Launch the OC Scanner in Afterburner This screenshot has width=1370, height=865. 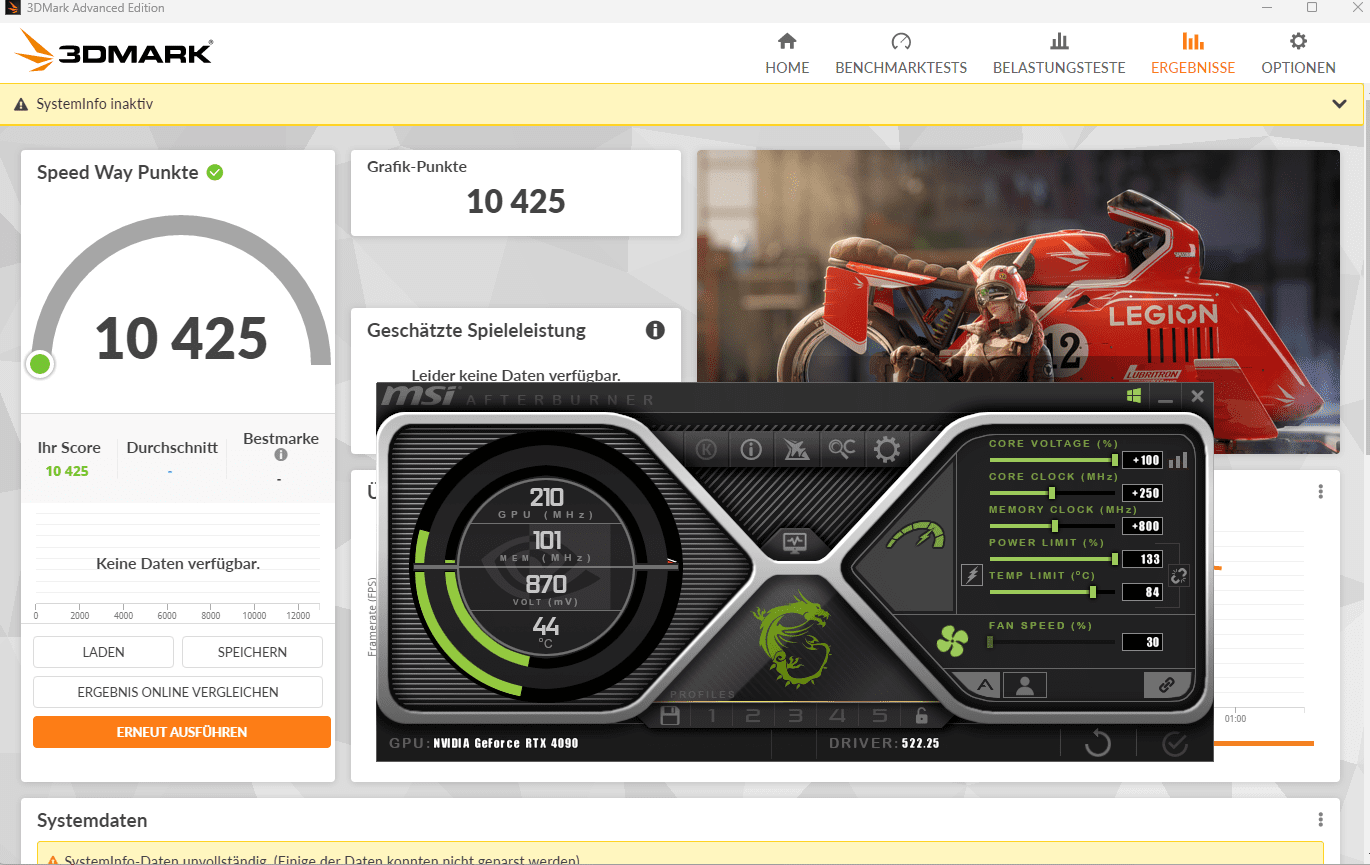[841, 449]
